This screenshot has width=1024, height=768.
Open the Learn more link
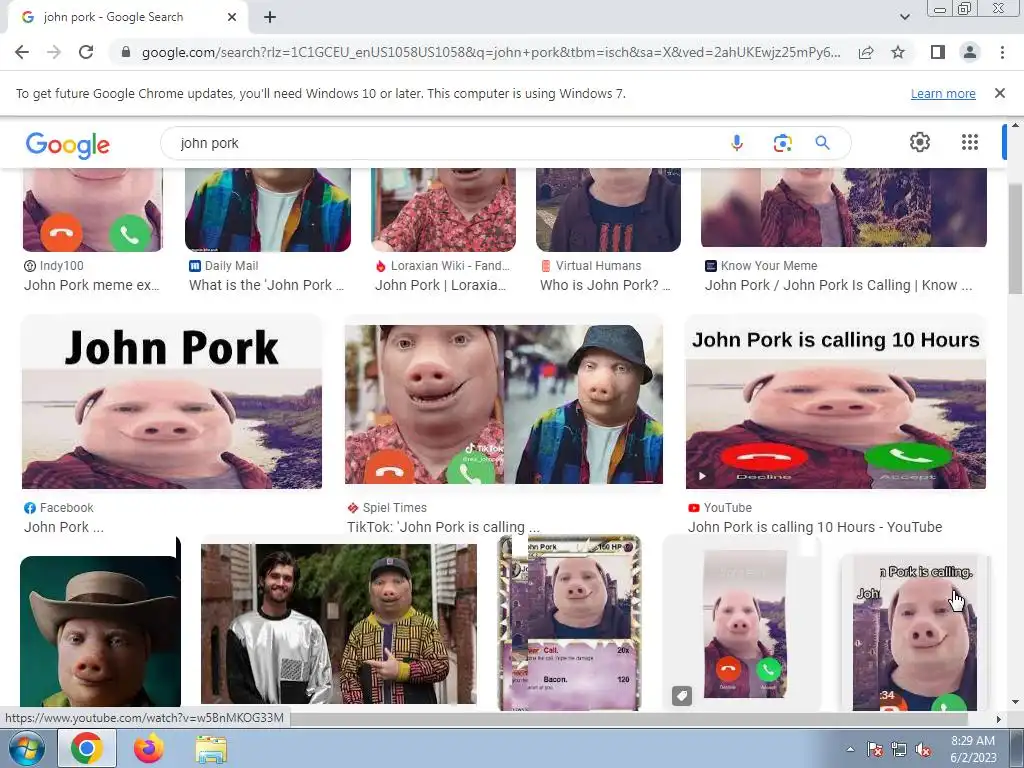pyautogui.click(x=943, y=93)
